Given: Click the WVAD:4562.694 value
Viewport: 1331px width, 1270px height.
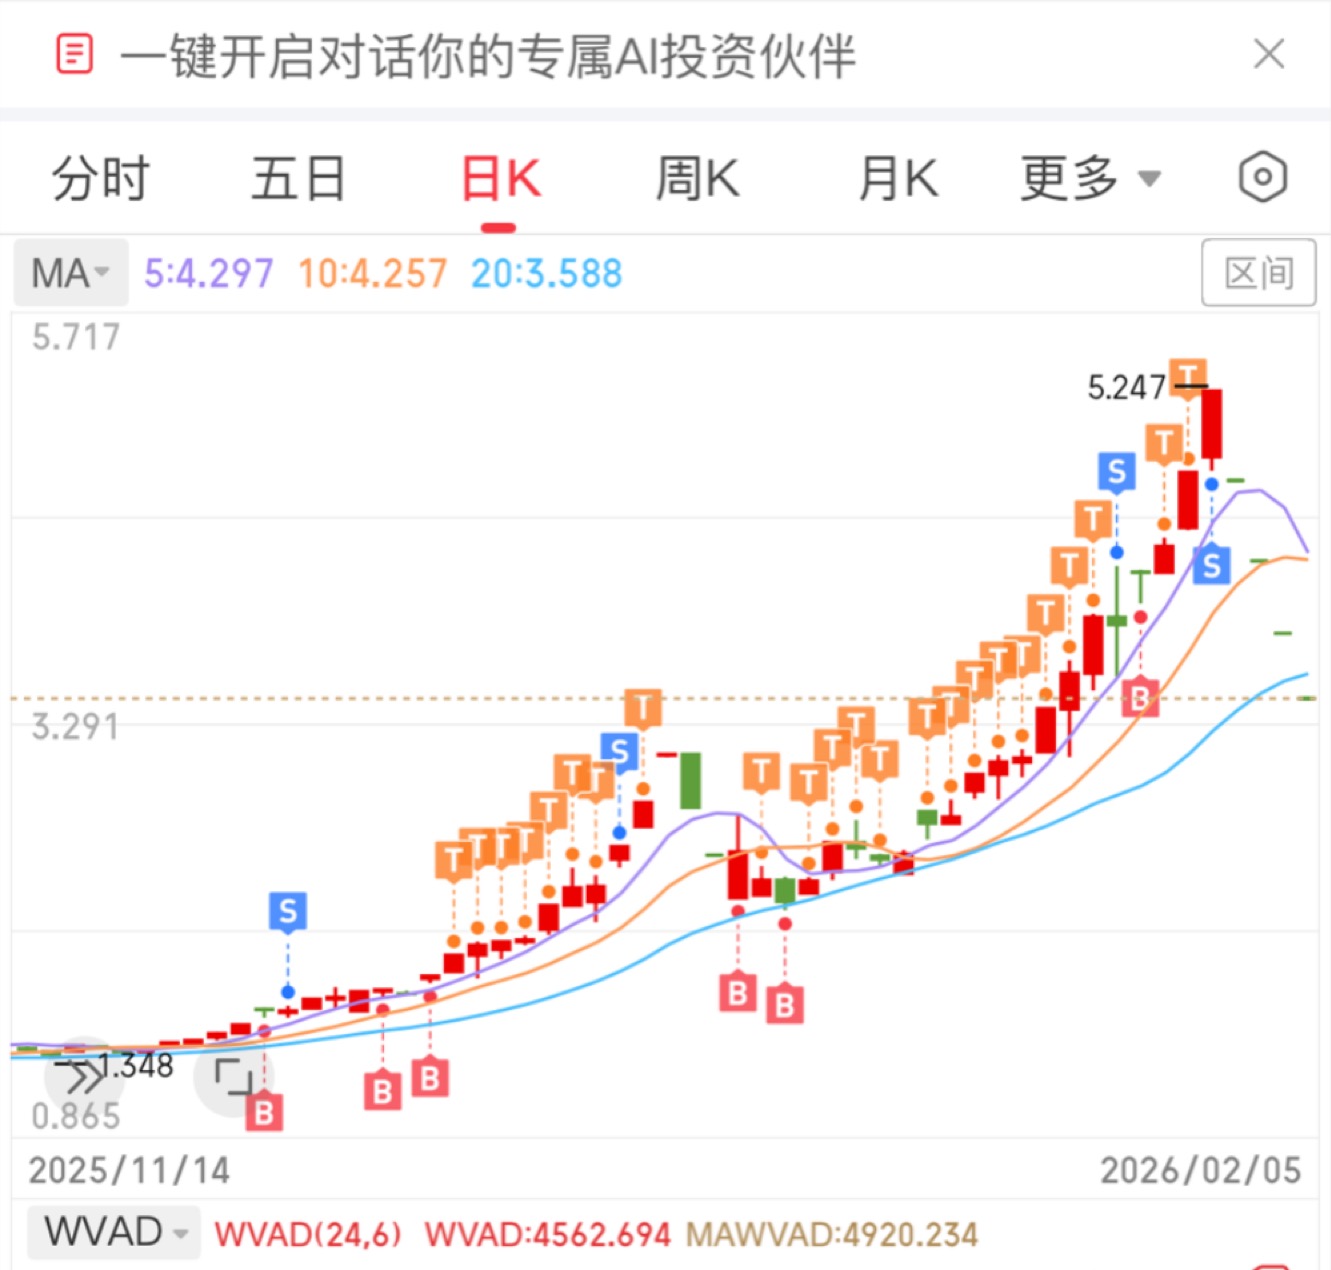Looking at the screenshot, I should click(547, 1234).
